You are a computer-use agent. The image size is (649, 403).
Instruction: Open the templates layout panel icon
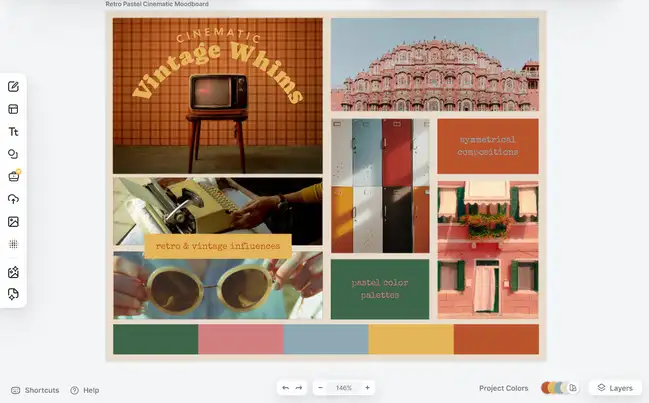point(13,109)
